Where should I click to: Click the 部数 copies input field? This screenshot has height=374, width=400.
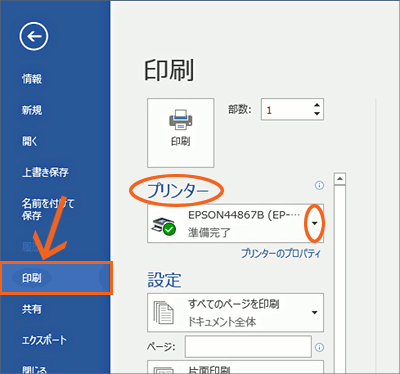[286, 110]
